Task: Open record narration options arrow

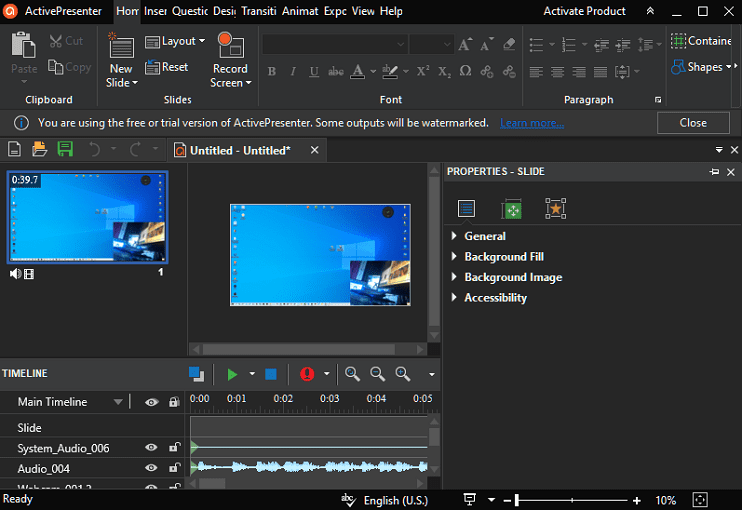Action: (x=327, y=374)
